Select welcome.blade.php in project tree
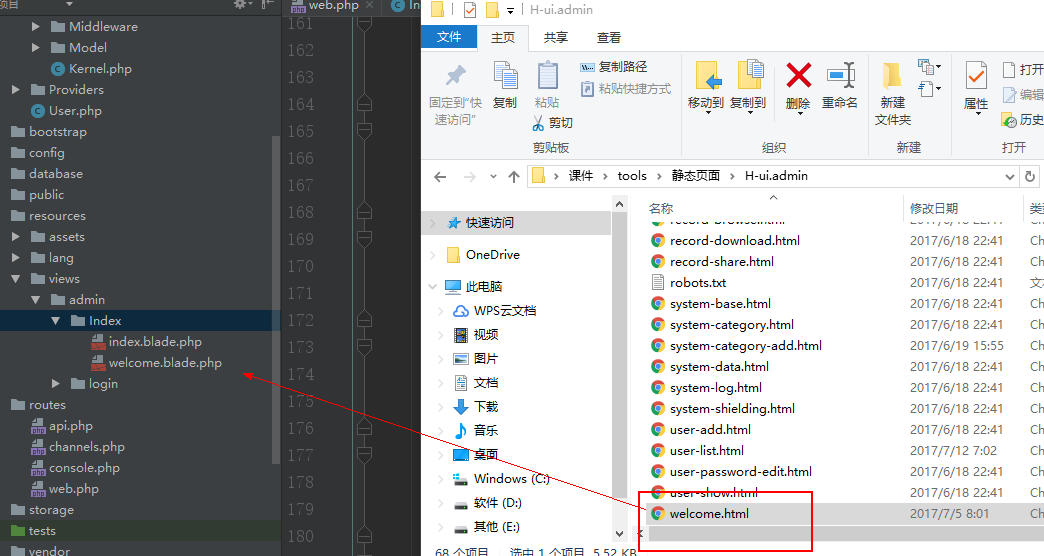Screen dimensions: 1044x556 click(164, 363)
